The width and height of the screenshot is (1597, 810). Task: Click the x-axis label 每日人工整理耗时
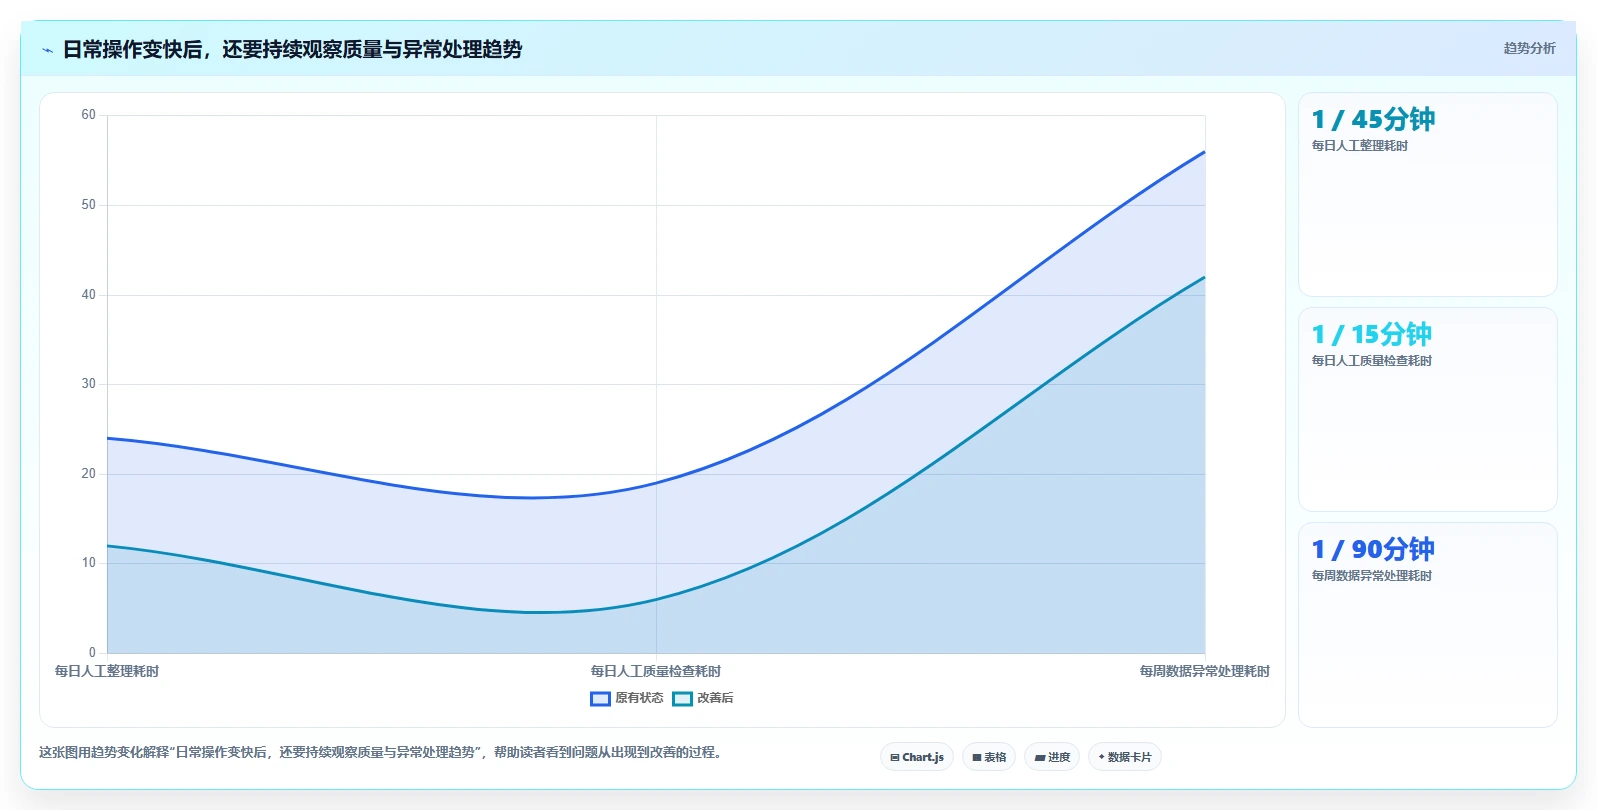point(107,672)
